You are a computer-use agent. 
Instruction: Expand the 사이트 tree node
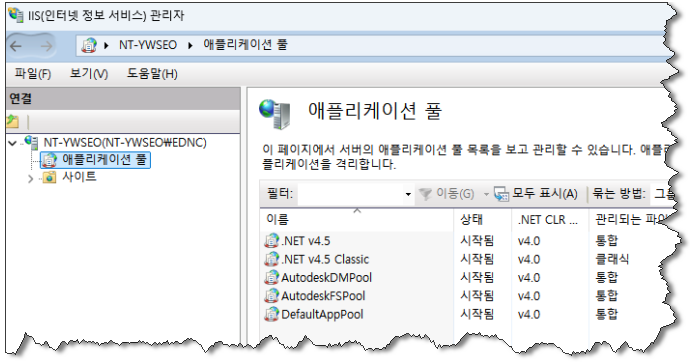(30, 179)
